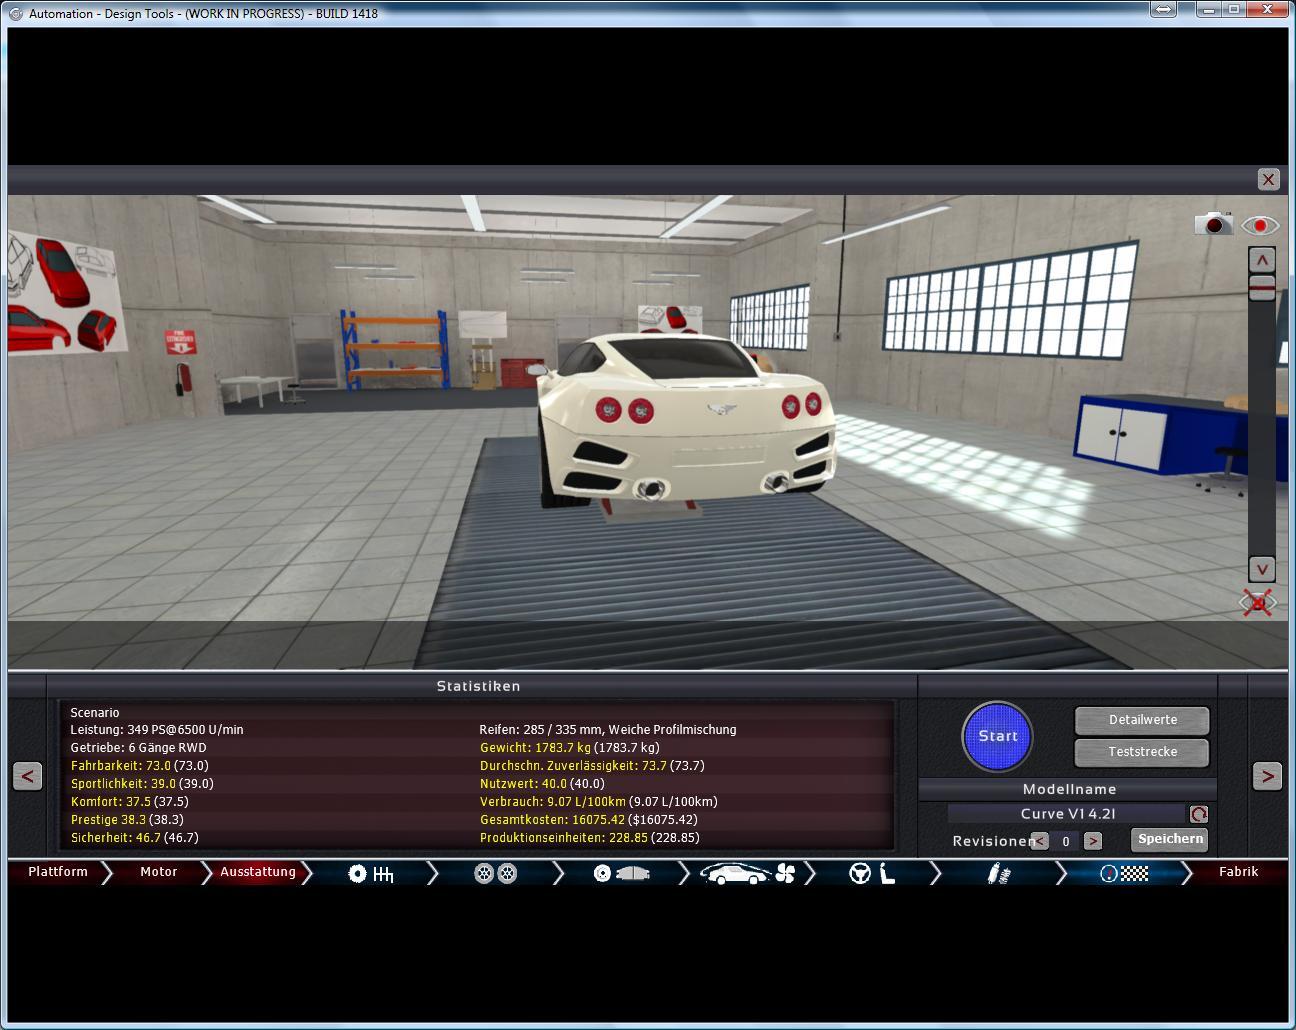Open the gearbox tab with gear-shifter icon
Screen dimensions: 1296x1030
(x=371, y=874)
